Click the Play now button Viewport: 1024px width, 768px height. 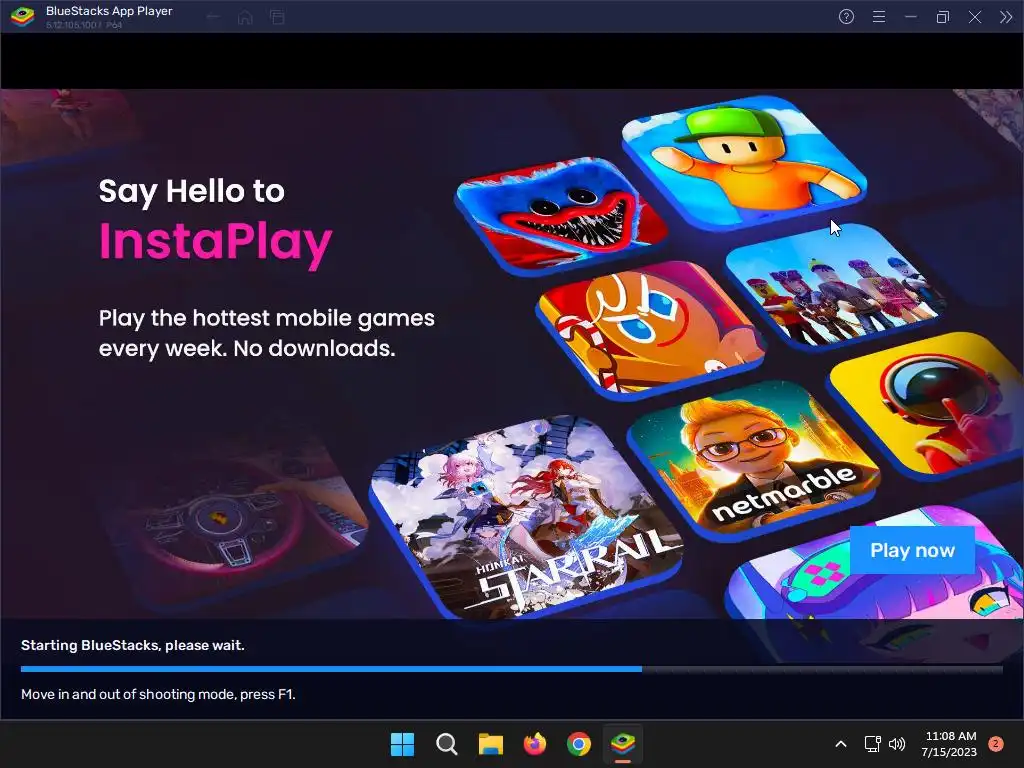912,550
